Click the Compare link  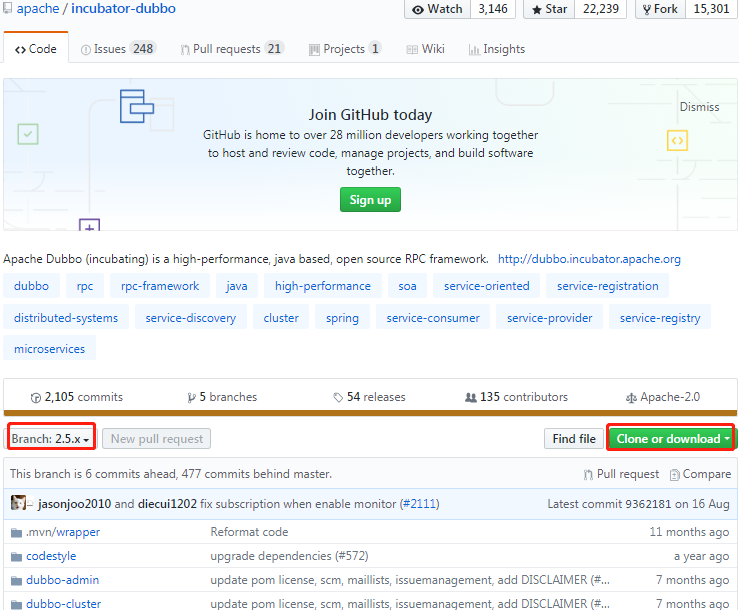[701, 474]
